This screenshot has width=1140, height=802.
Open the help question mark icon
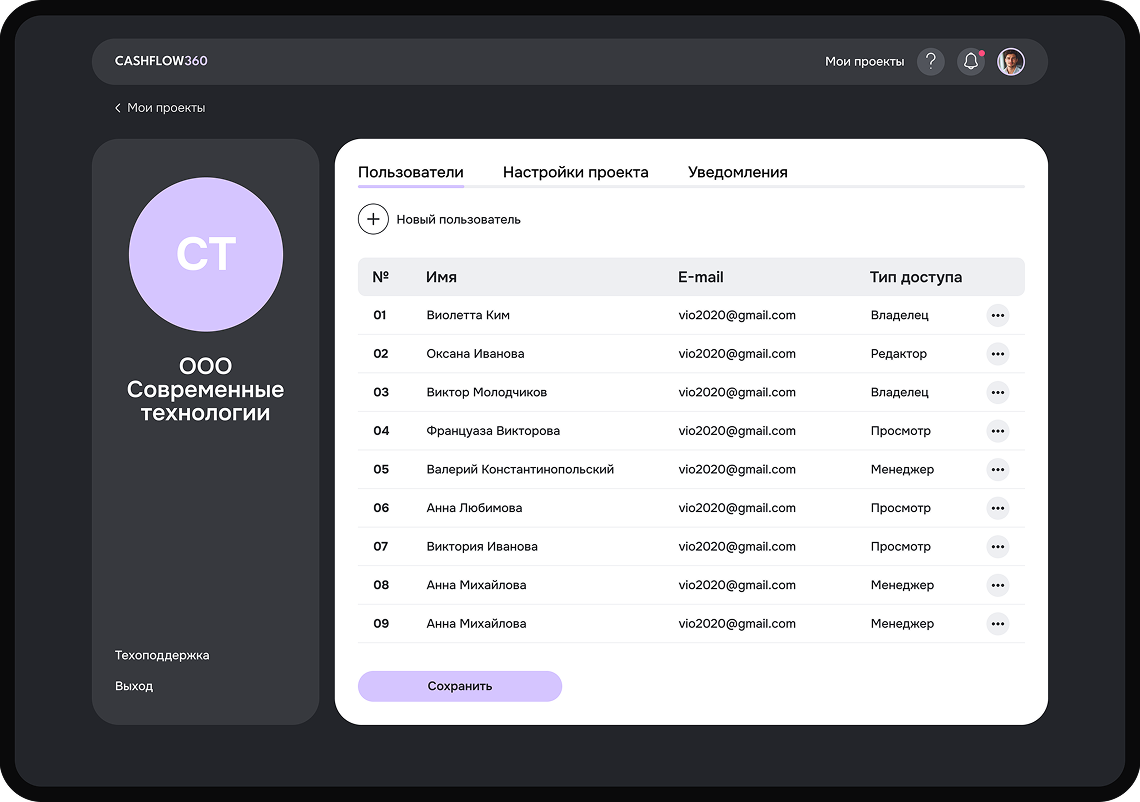930,62
